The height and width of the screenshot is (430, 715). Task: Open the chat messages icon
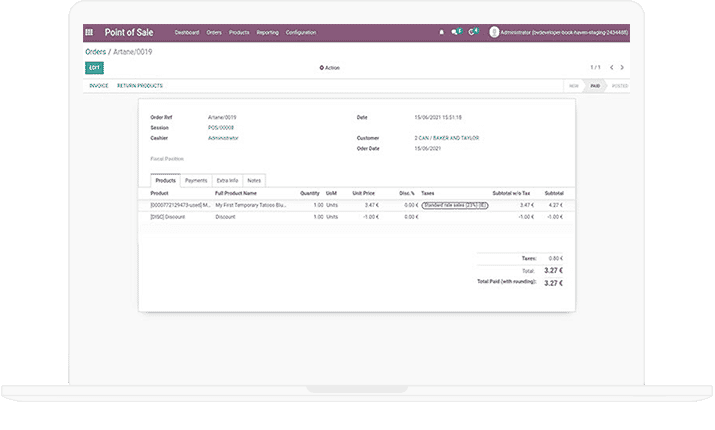(x=456, y=32)
